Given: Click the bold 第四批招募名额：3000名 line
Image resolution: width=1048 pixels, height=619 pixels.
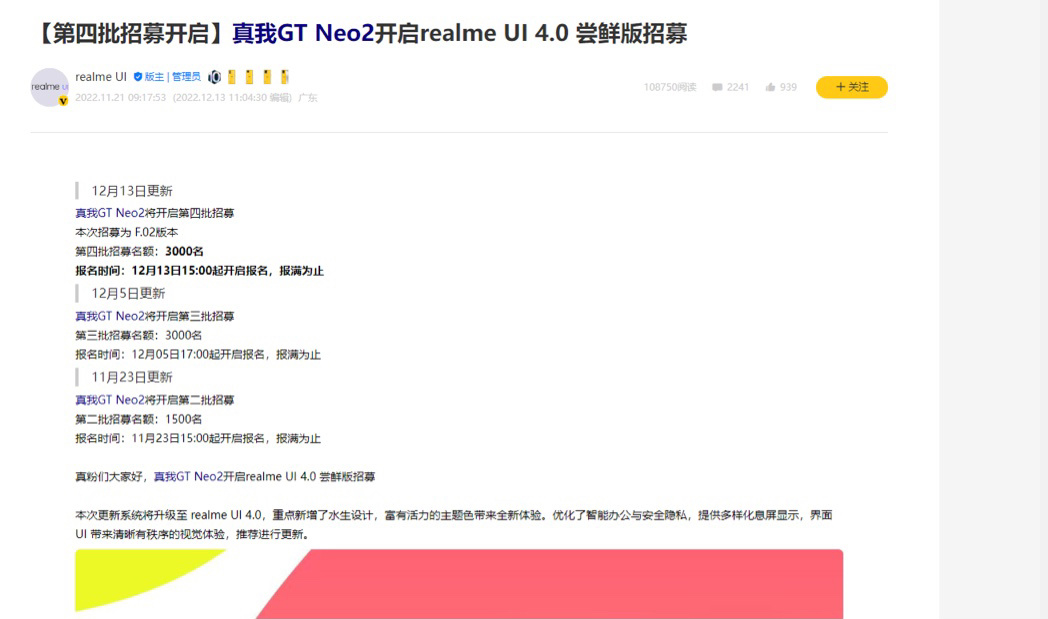Looking at the screenshot, I should (139, 252).
